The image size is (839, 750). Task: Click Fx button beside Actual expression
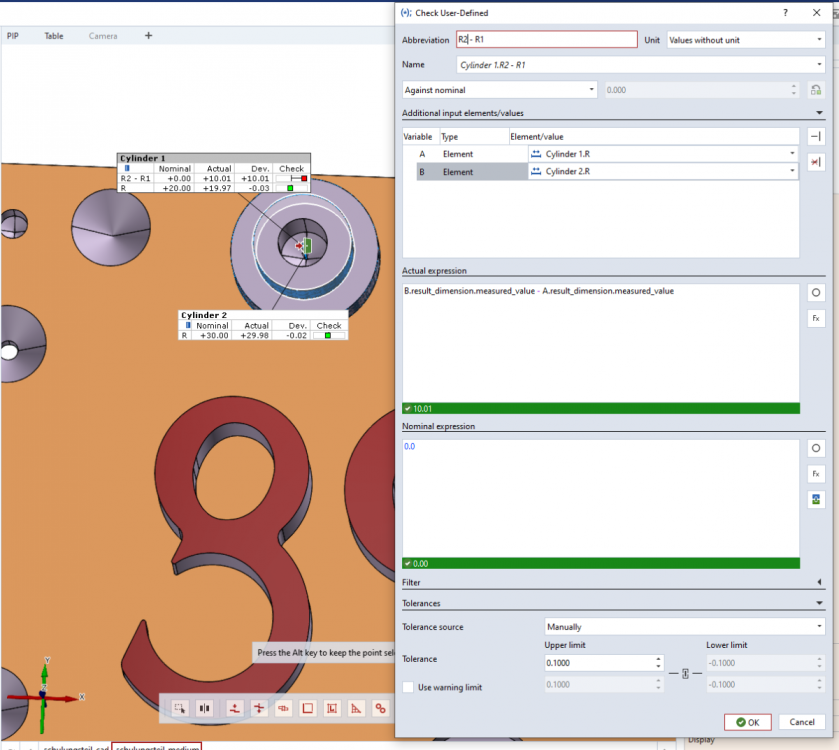pos(816,318)
